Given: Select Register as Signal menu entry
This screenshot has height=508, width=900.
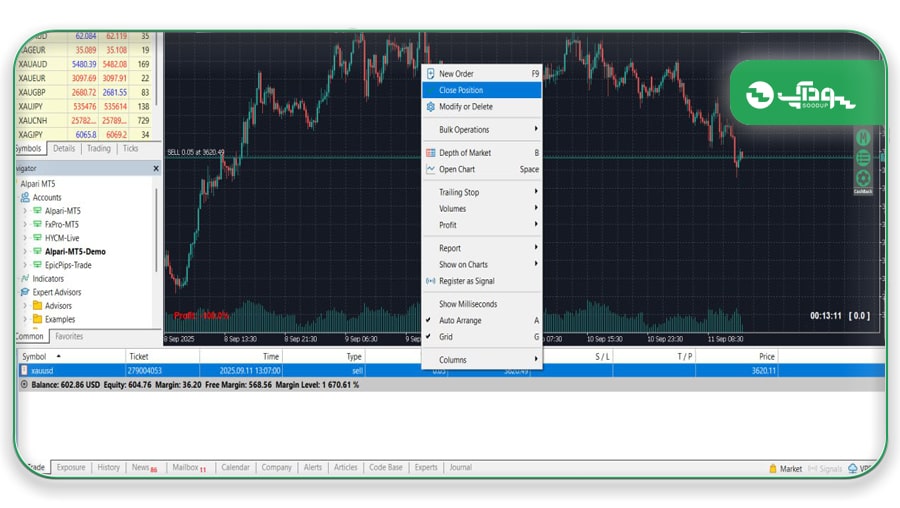Looking at the screenshot, I should (482, 281).
